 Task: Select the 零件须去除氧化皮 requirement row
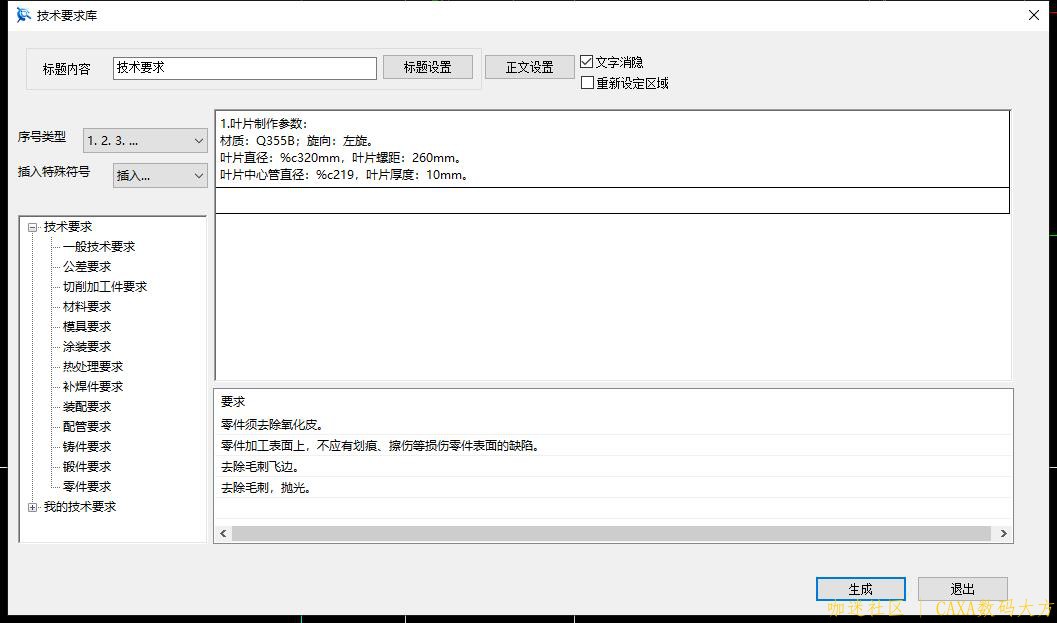tap(272, 425)
